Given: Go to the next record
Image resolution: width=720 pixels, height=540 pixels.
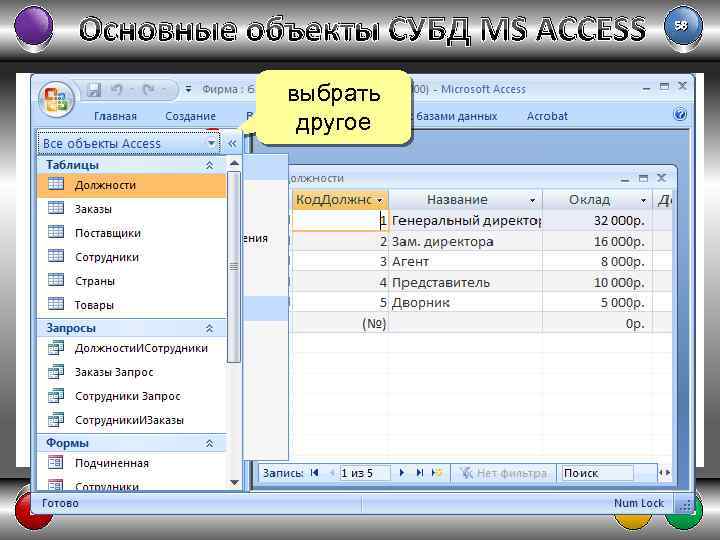Looking at the screenshot, I should click(402, 472).
